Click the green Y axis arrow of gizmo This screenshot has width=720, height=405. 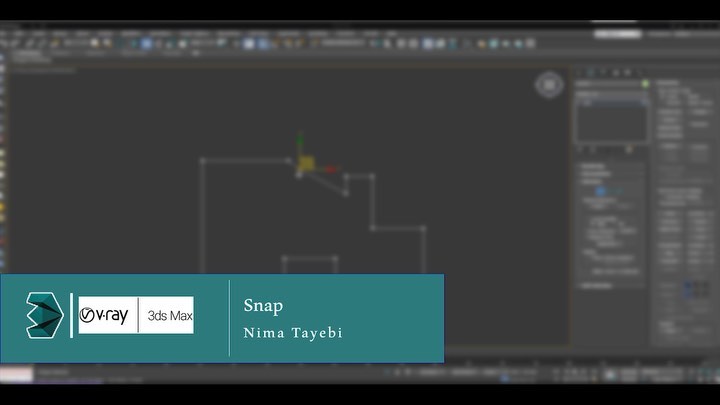point(300,140)
